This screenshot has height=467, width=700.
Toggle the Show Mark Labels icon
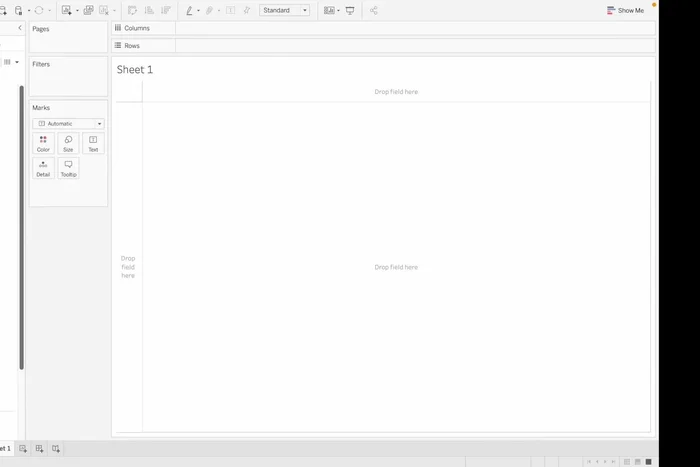coord(230,10)
